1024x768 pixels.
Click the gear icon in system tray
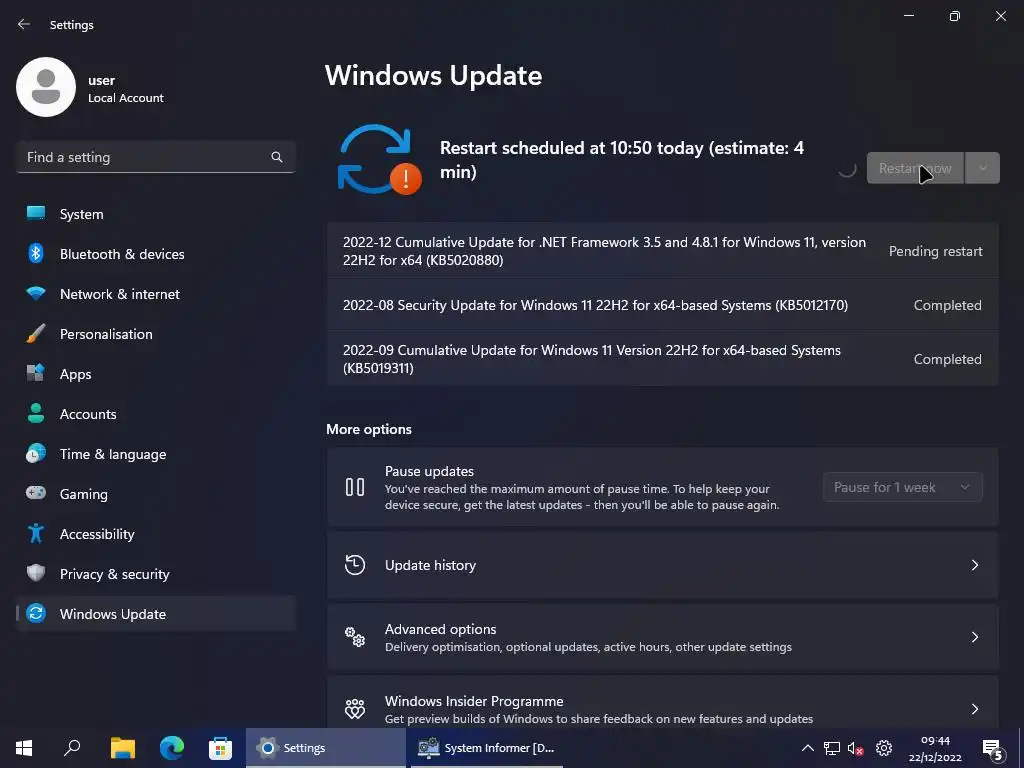884,748
